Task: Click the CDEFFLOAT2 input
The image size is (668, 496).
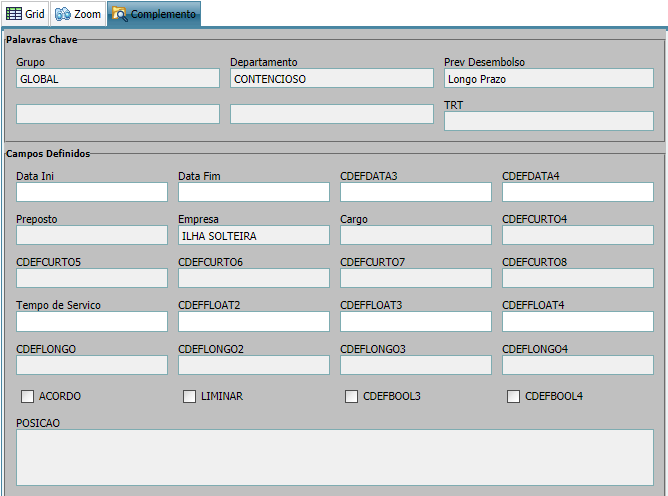Action: click(x=254, y=321)
